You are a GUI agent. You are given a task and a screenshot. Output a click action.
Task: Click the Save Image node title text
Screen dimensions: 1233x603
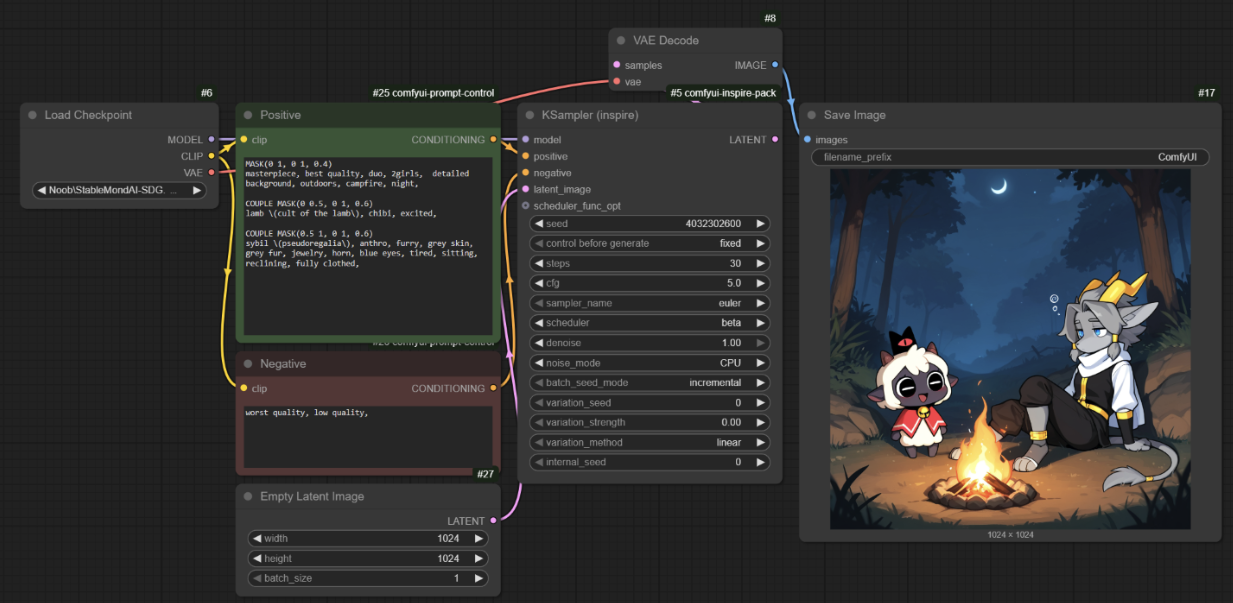coord(855,115)
